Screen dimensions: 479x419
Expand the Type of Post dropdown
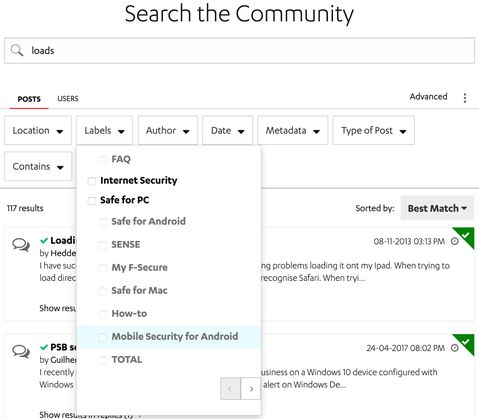click(374, 130)
